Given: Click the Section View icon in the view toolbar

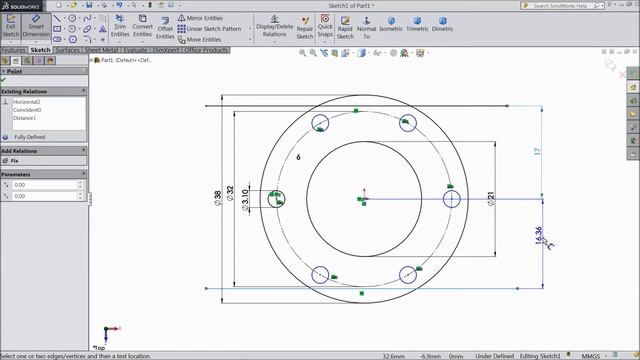Looking at the screenshot, I should (x=335, y=53).
